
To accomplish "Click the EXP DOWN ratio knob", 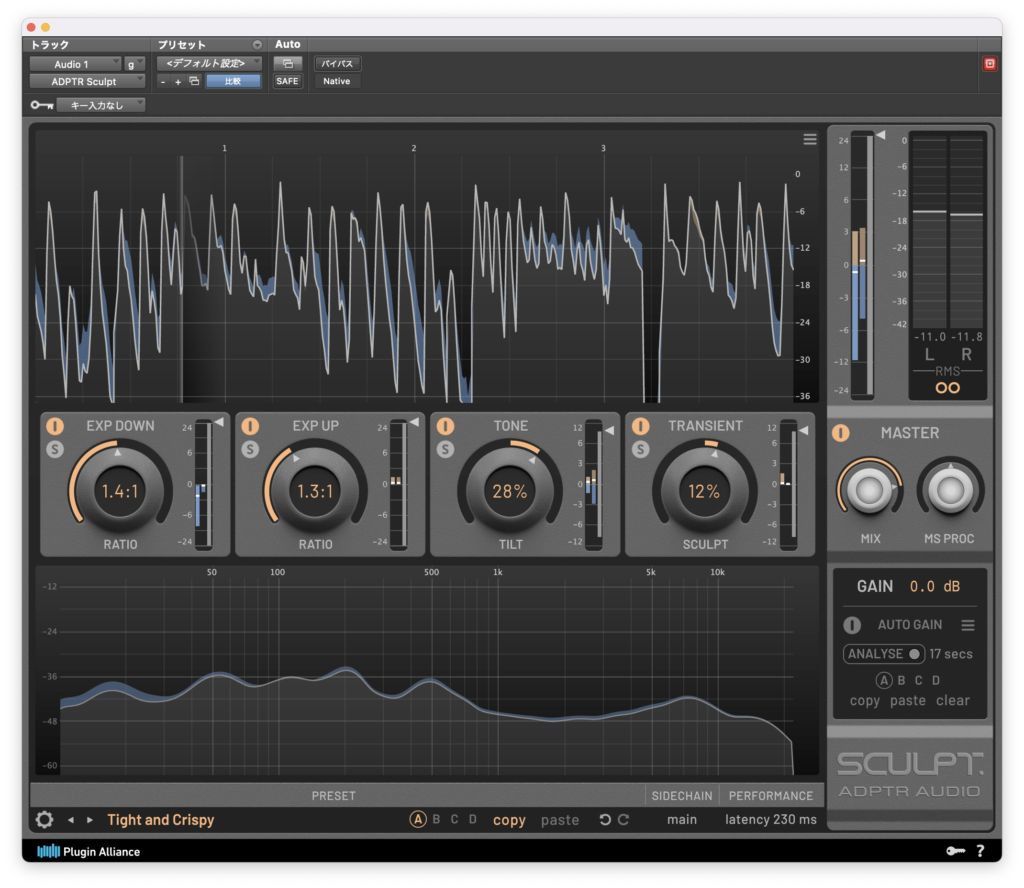I will [120, 491].
